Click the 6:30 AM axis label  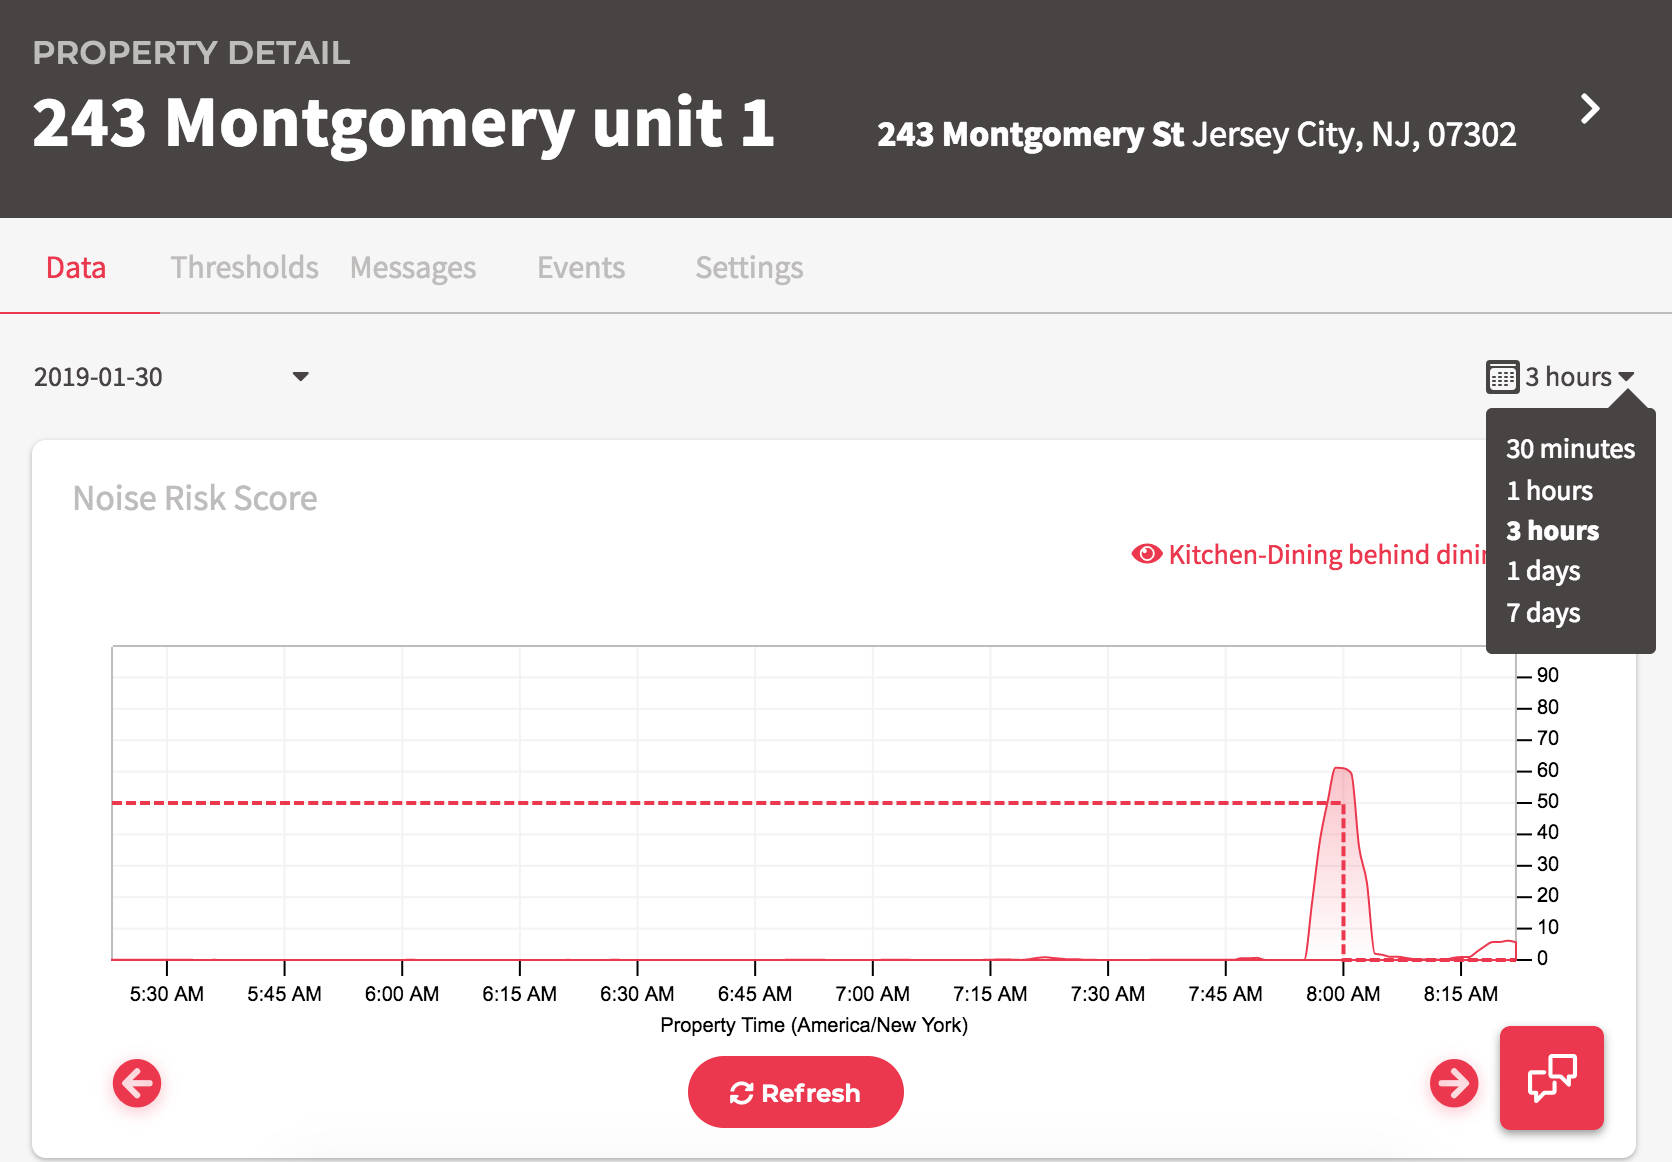[637, 994]
